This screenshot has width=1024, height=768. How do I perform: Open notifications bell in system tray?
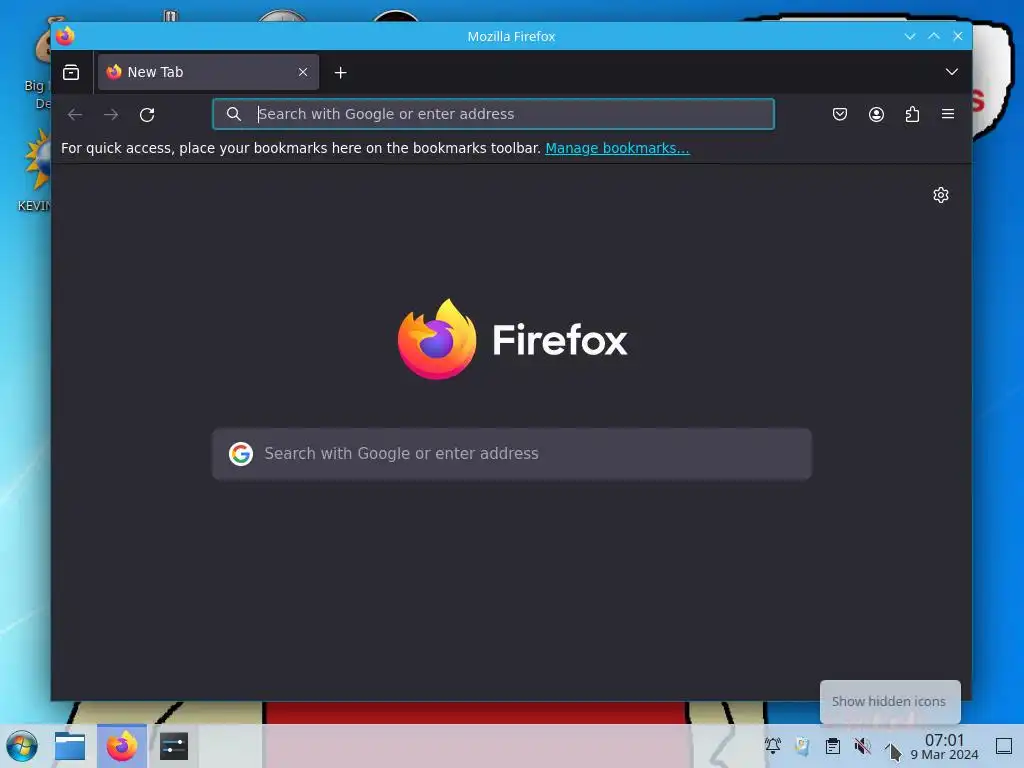pos(773,745)
